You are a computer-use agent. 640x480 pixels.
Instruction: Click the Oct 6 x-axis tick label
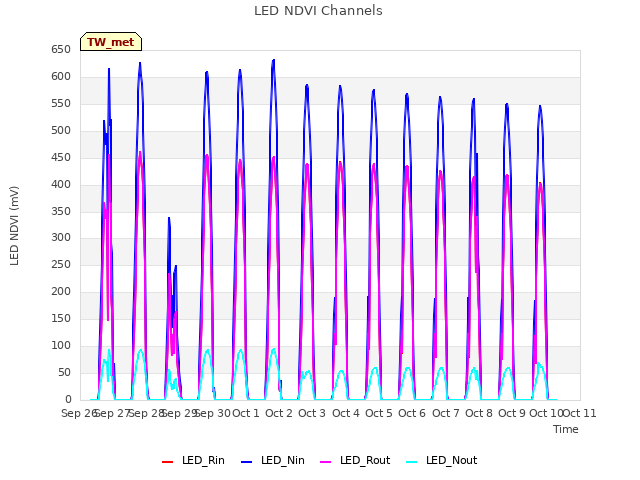412,413
